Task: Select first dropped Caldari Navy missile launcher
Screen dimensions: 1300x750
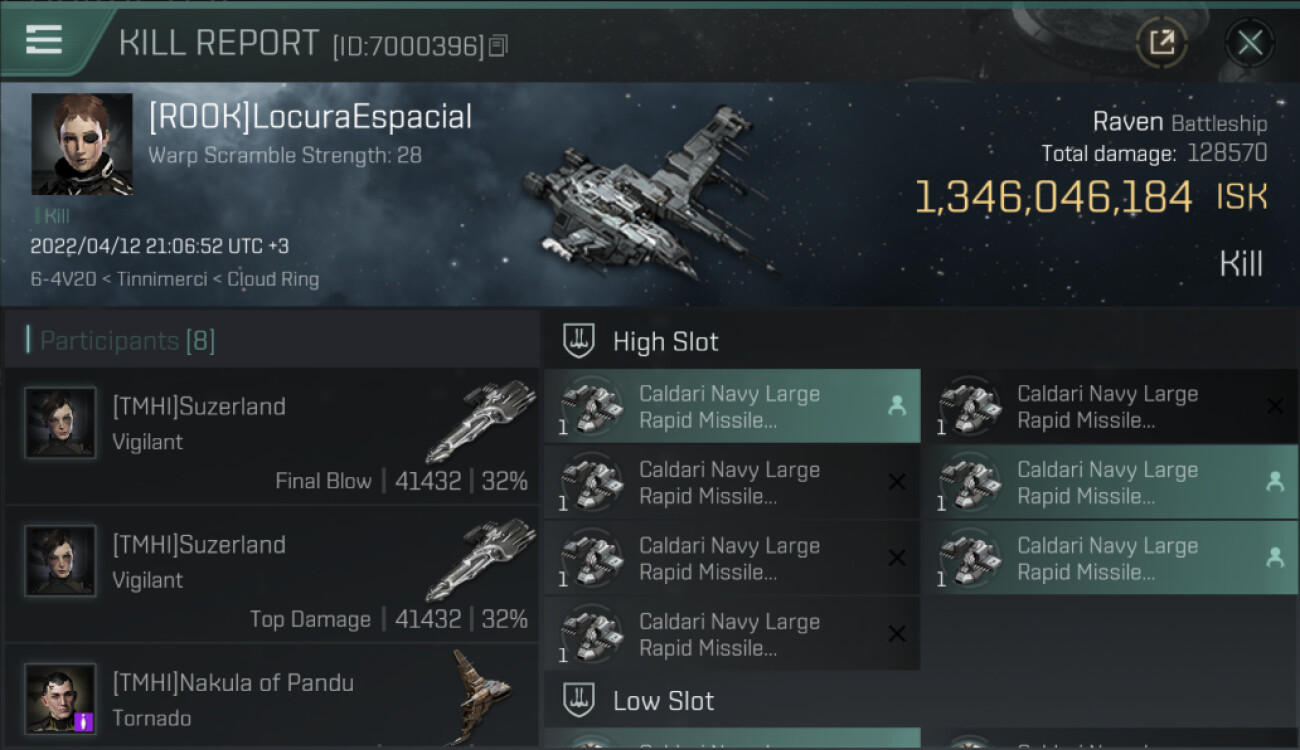Action: coord(732,406)
